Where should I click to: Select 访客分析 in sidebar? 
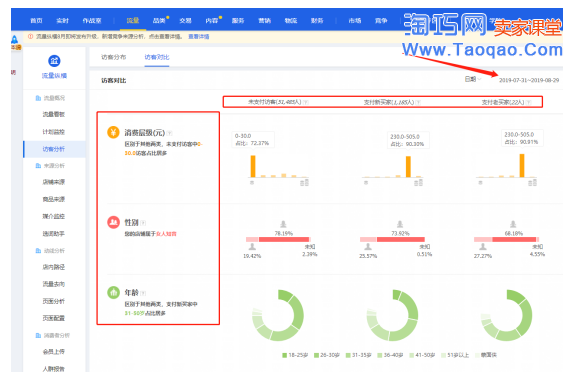coord(54,149)
